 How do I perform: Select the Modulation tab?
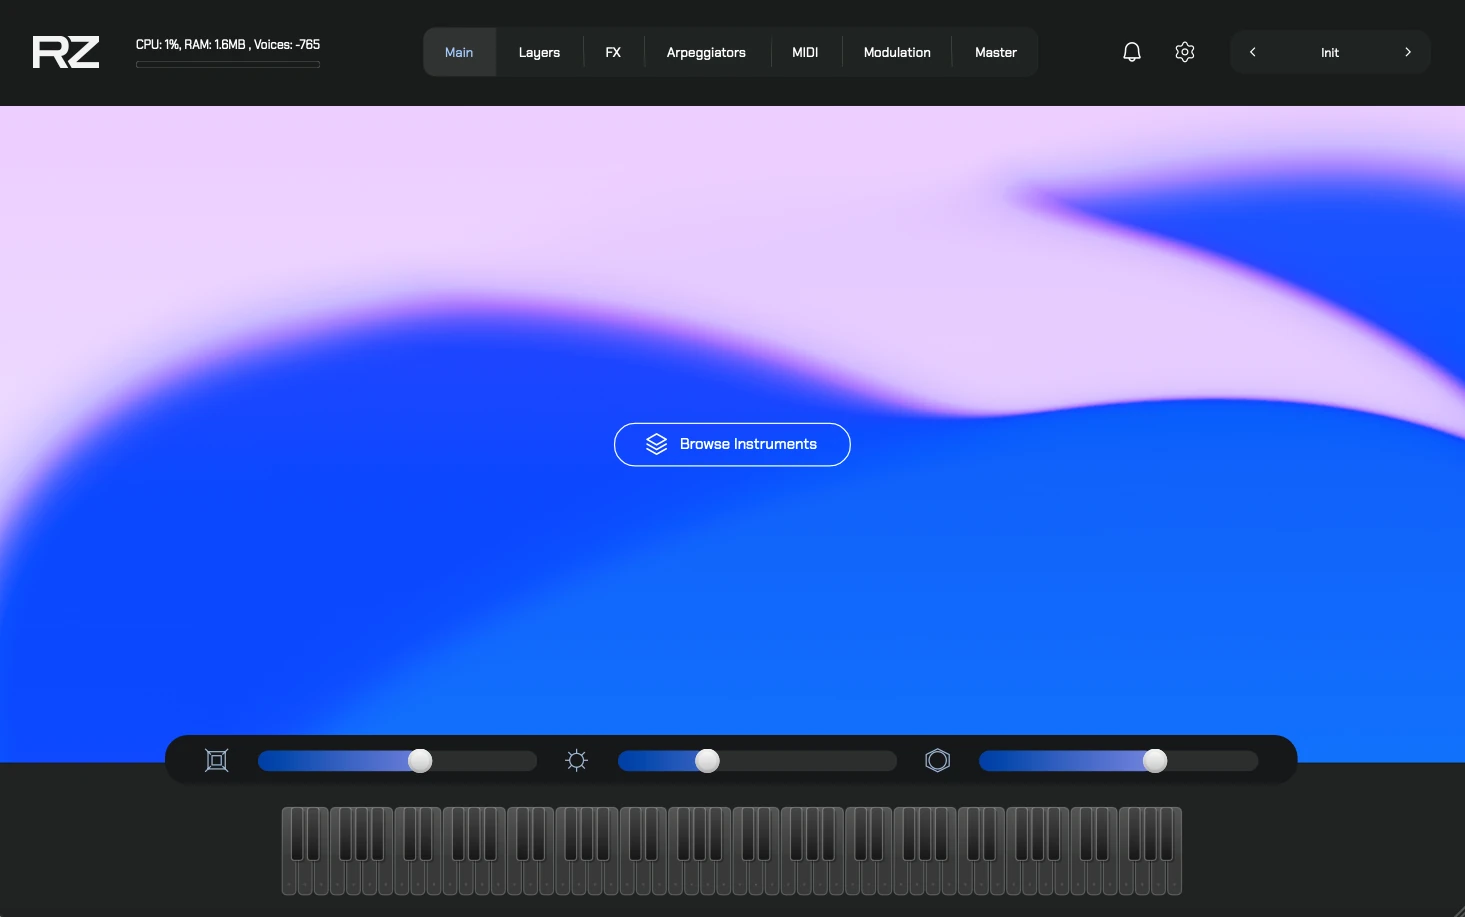(896, 52)
